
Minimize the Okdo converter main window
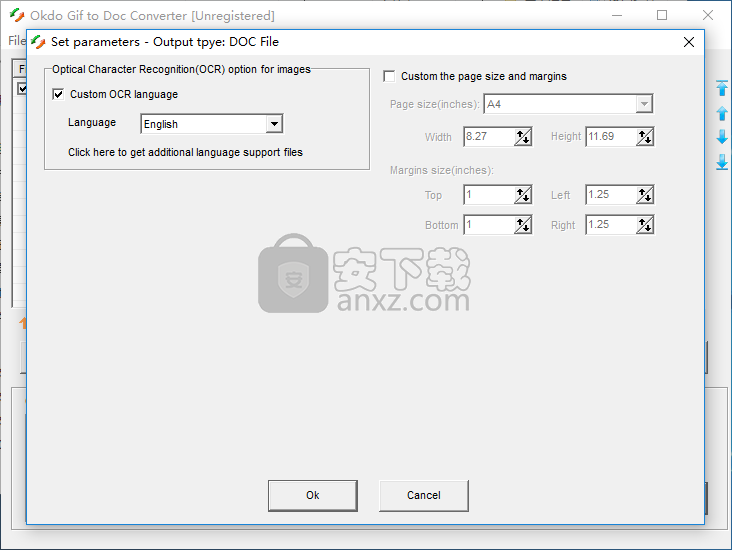[617, 15]
